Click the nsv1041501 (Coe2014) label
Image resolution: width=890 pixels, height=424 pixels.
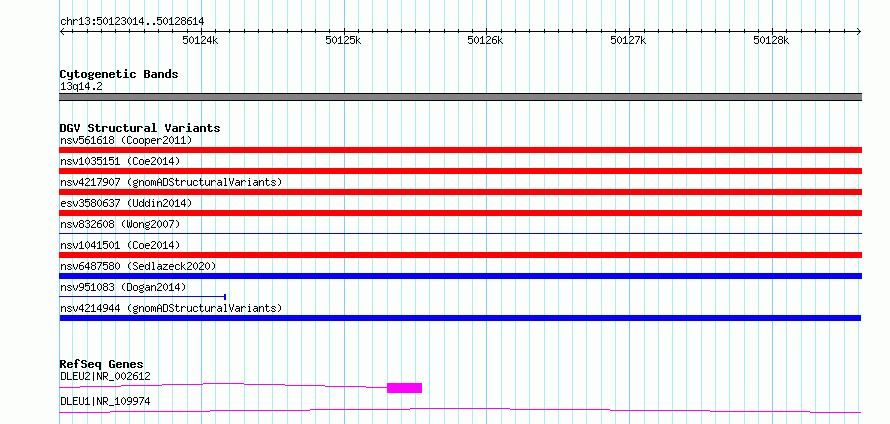click(x=120, y=245)
